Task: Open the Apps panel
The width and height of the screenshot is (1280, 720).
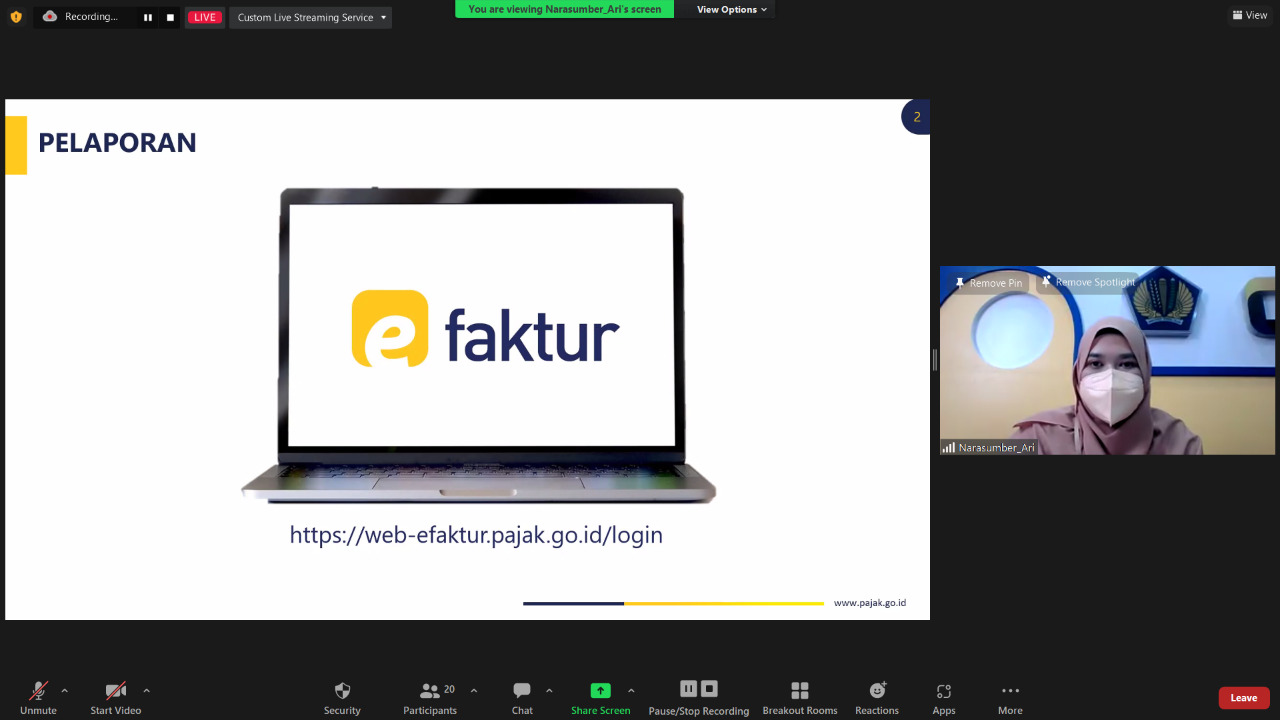Action: pyautogui.click(x=943, y=691)
